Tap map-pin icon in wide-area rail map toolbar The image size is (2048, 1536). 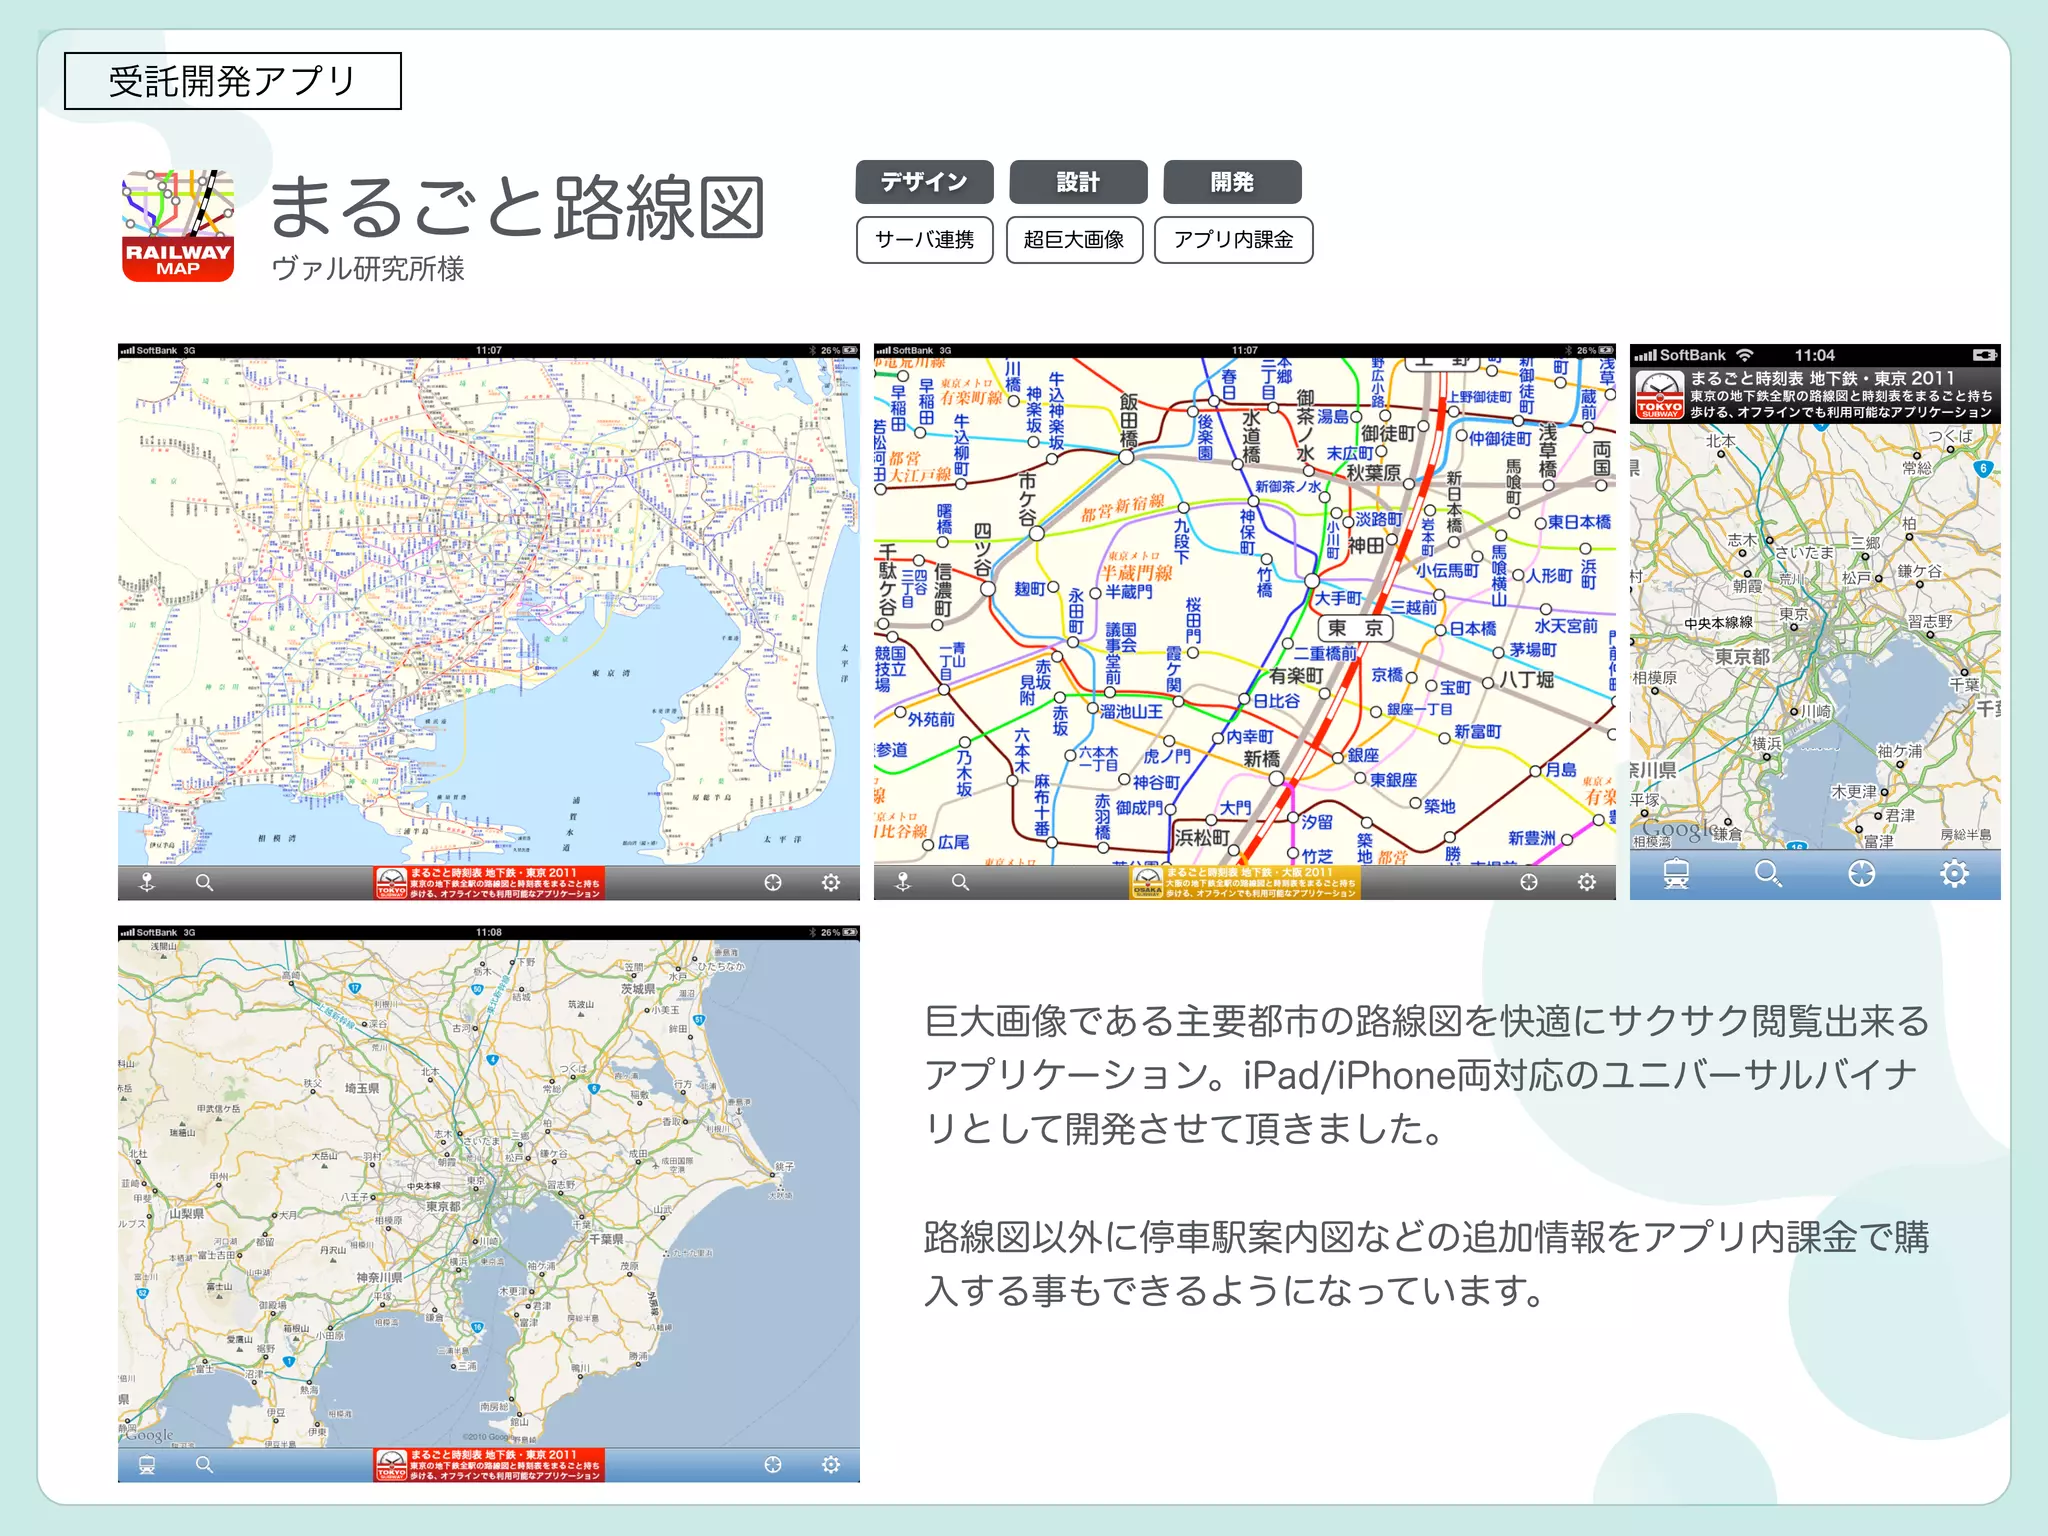pyautogui.click(x=147, y=883)
